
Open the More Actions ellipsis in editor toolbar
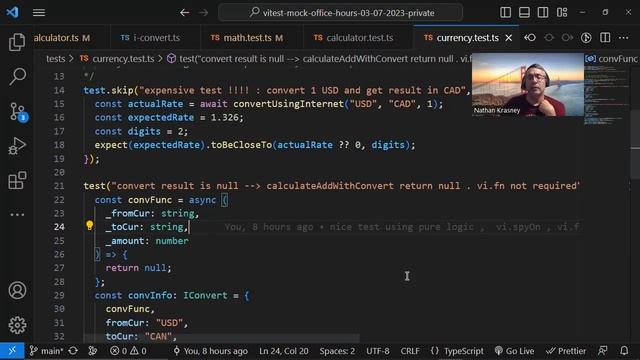coord(623,38)
